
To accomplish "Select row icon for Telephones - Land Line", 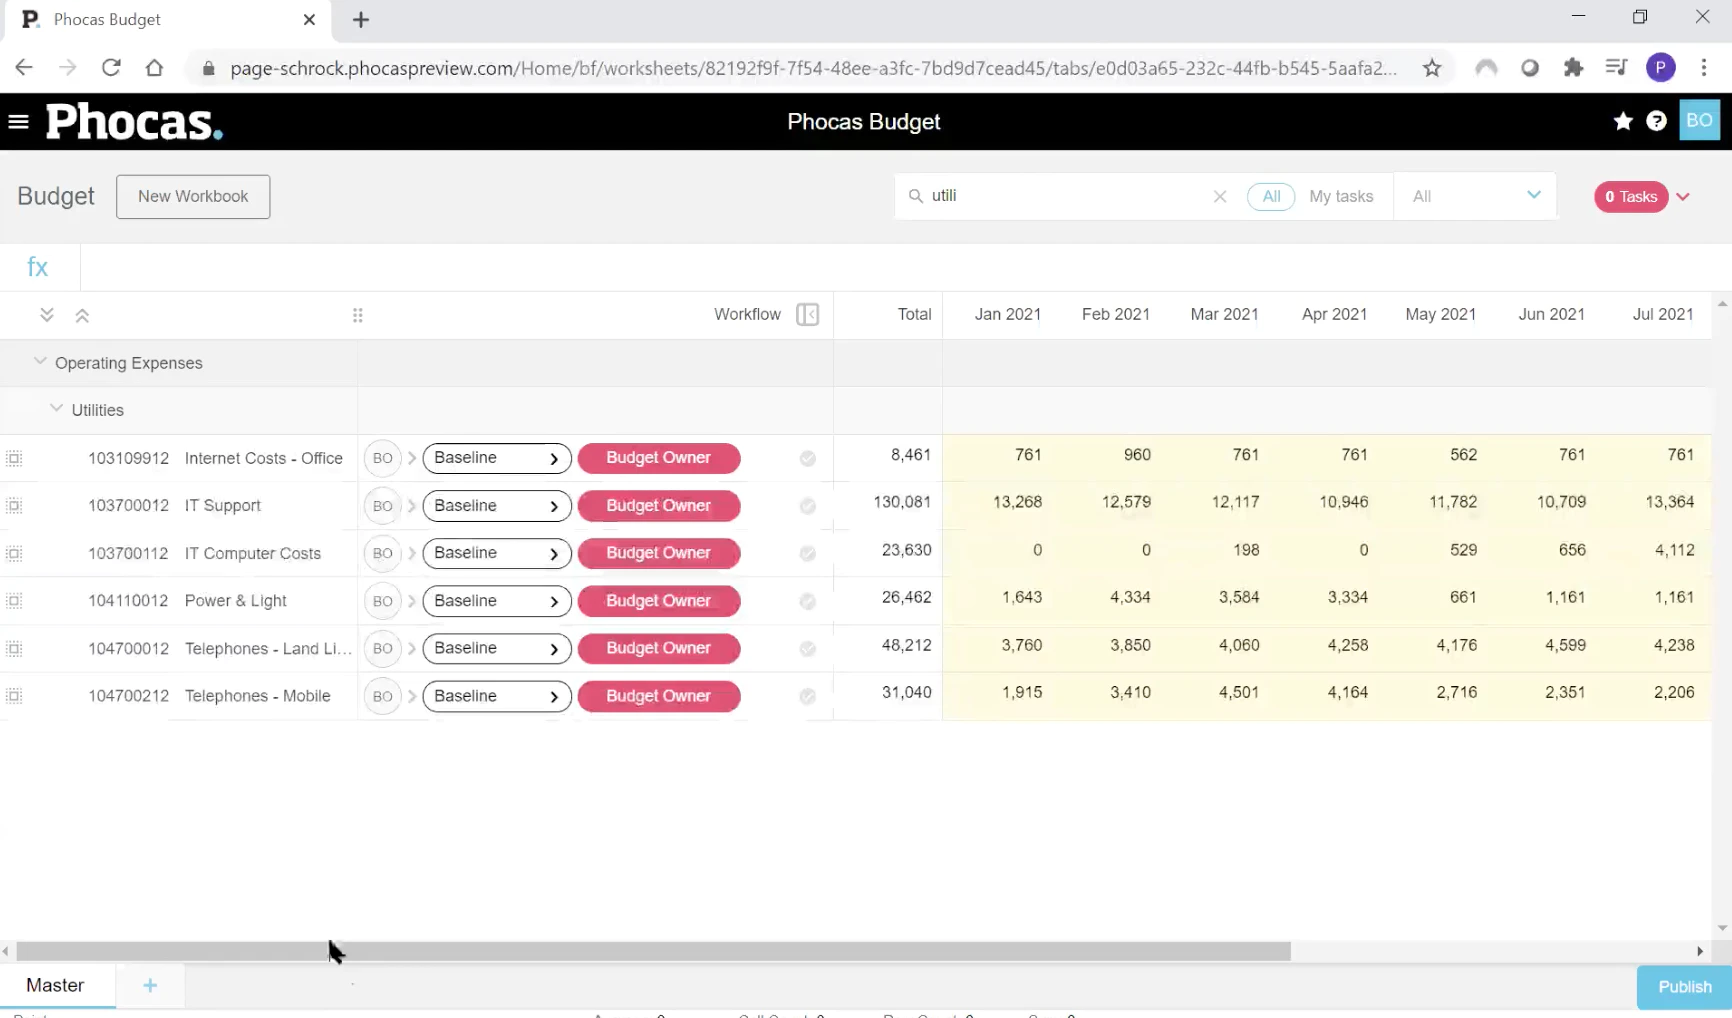I will click(x=14, y=649).
